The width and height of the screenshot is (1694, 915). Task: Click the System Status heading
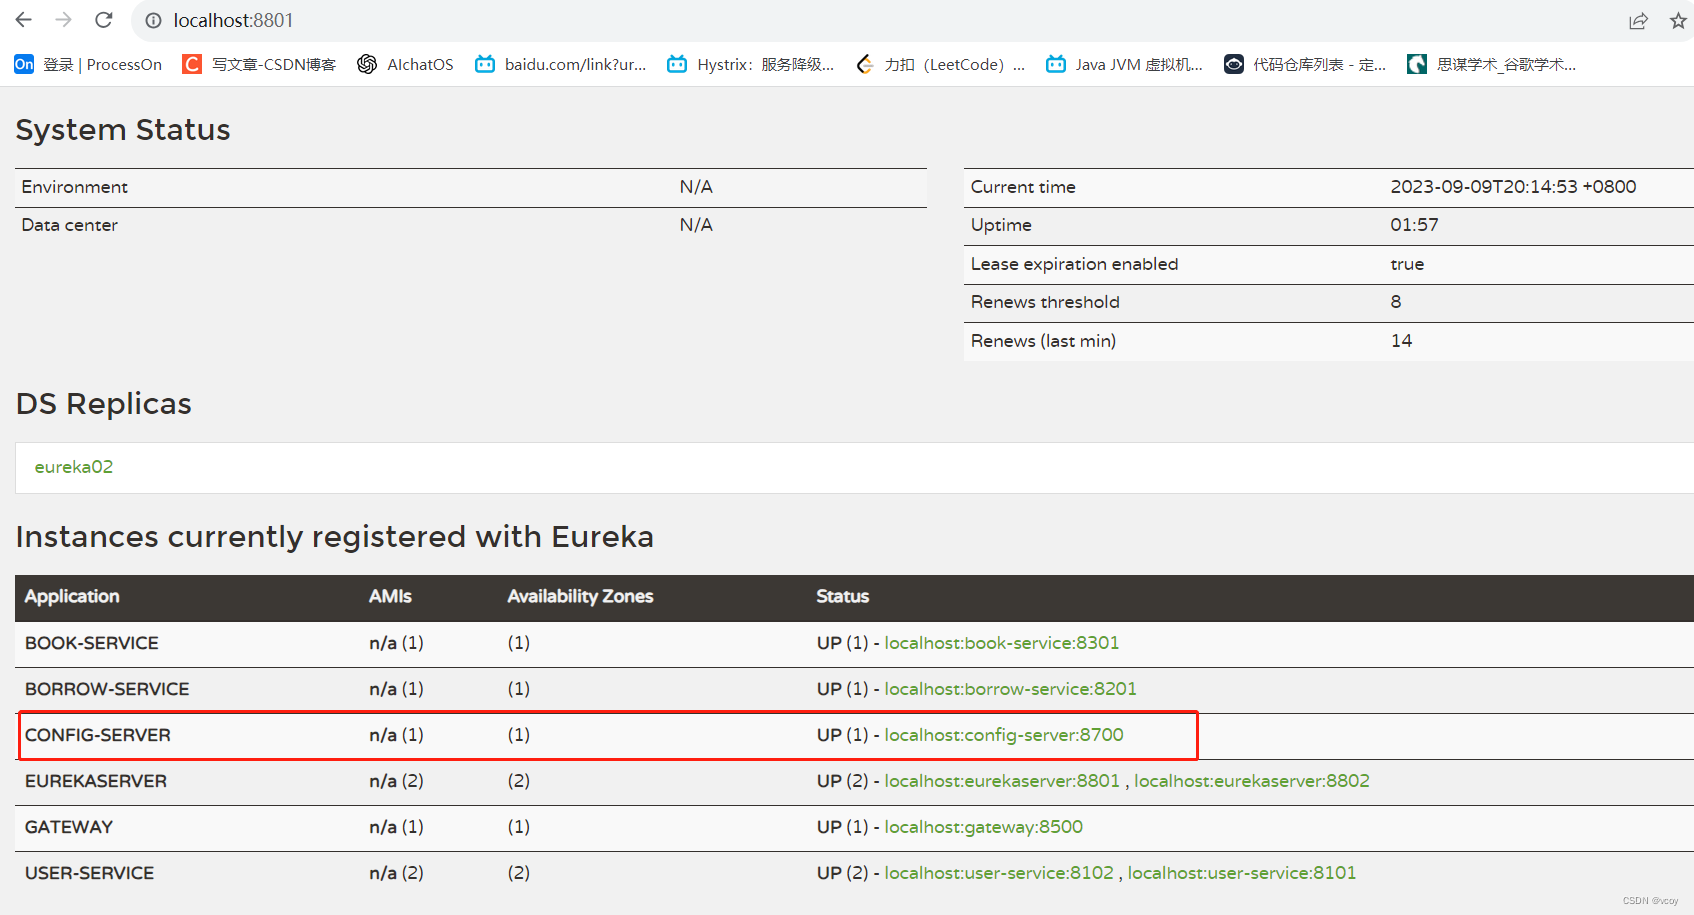click(123, 130)
